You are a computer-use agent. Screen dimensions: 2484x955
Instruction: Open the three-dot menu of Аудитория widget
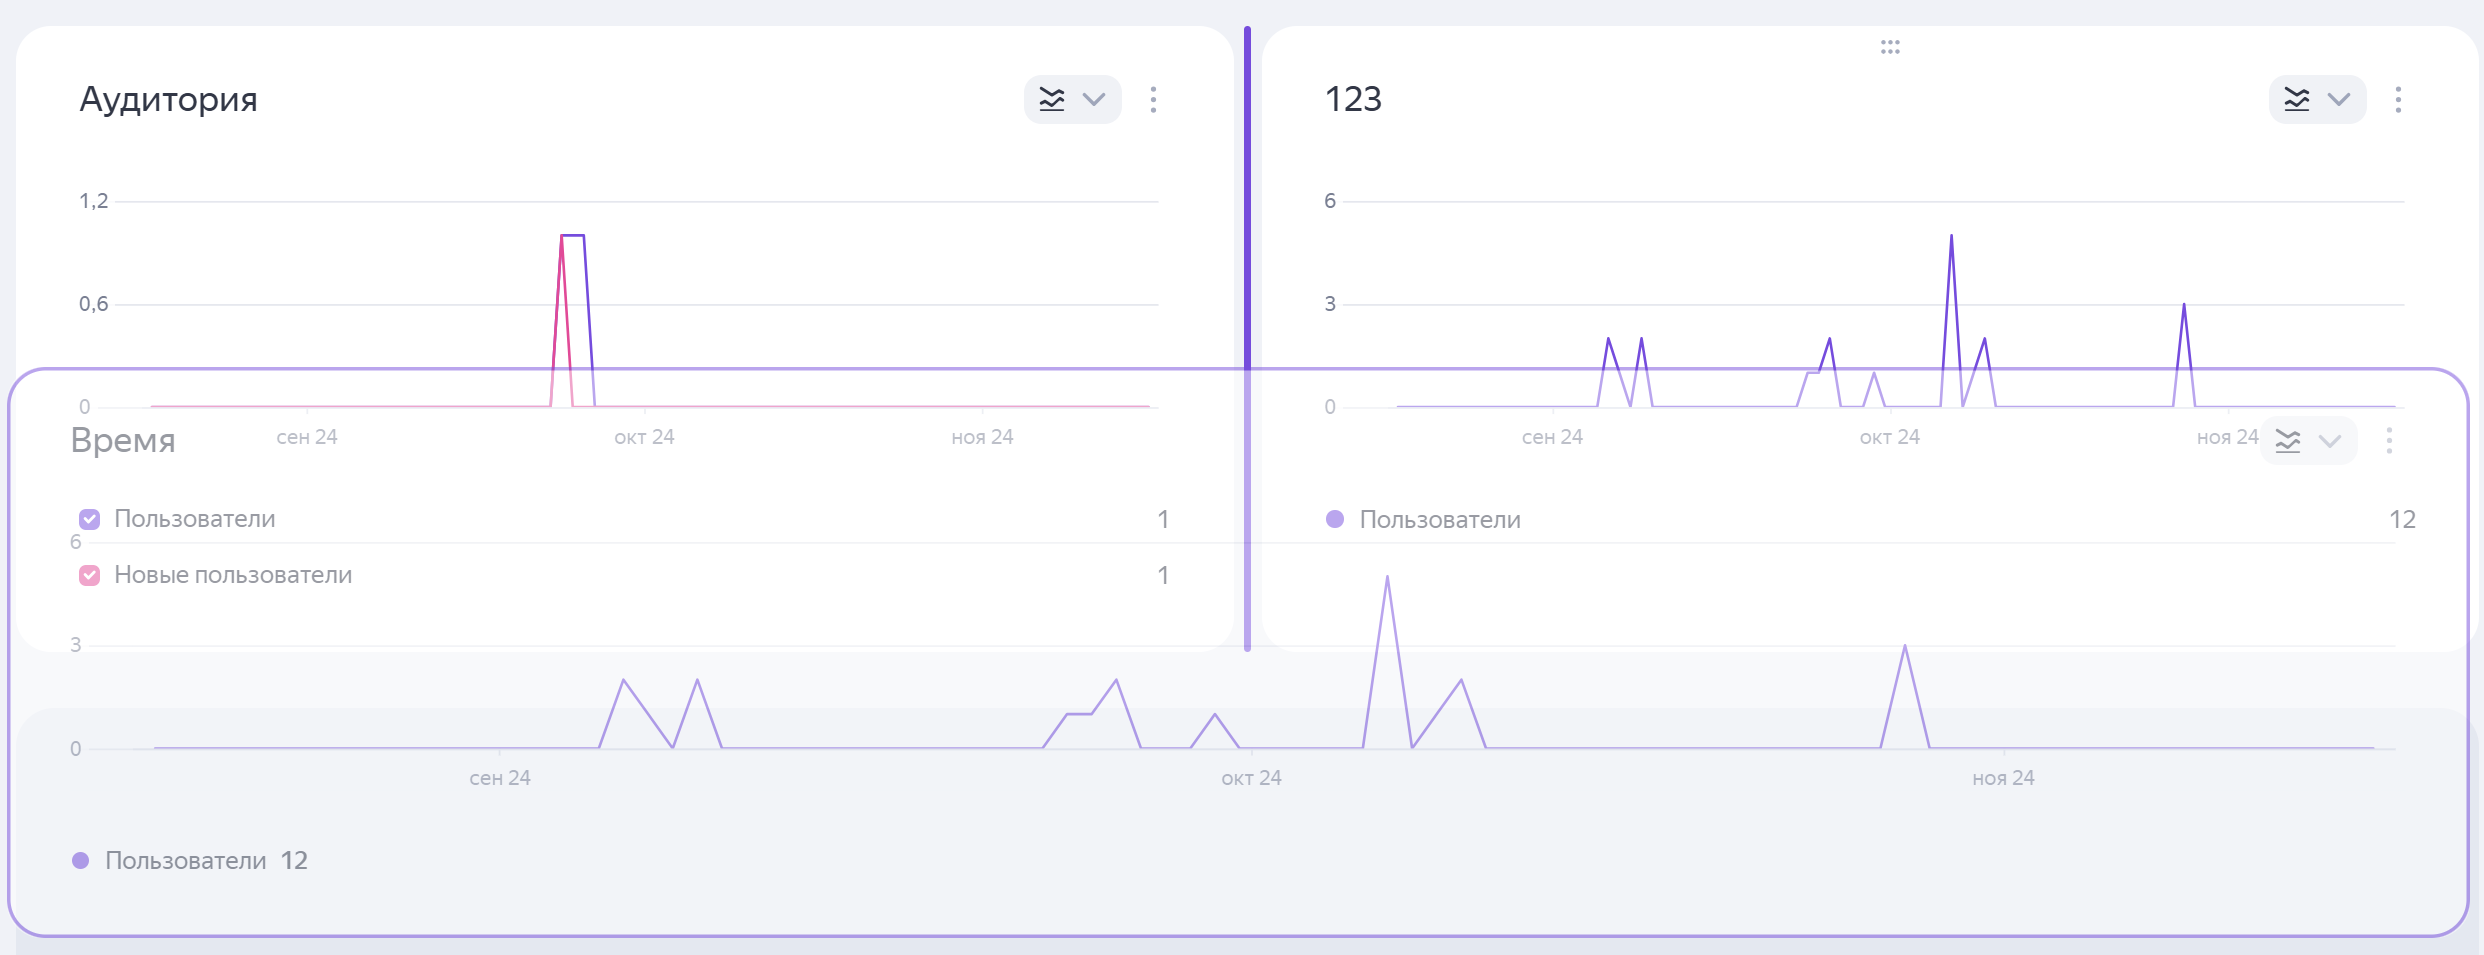1153,99
